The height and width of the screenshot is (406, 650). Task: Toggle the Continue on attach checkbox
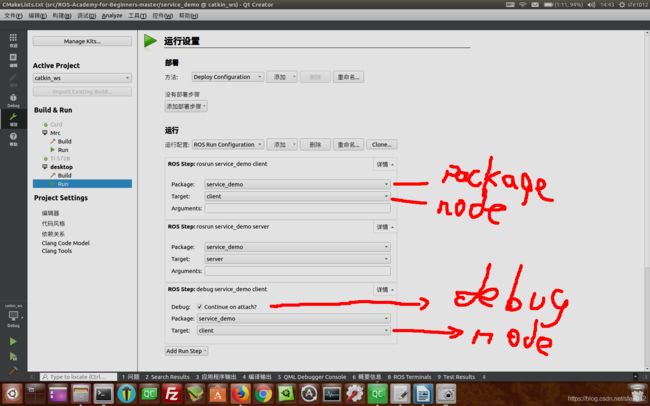pos(200,307)
